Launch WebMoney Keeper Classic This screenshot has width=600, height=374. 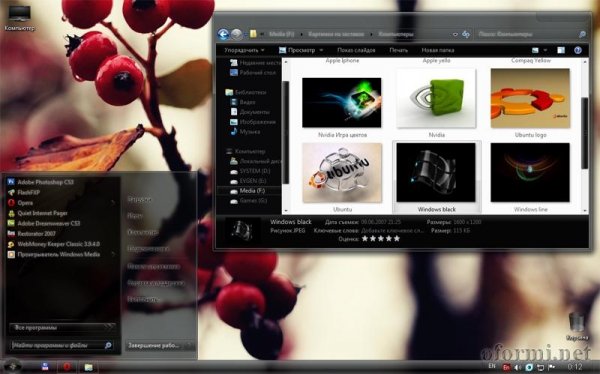pos(54,244)
